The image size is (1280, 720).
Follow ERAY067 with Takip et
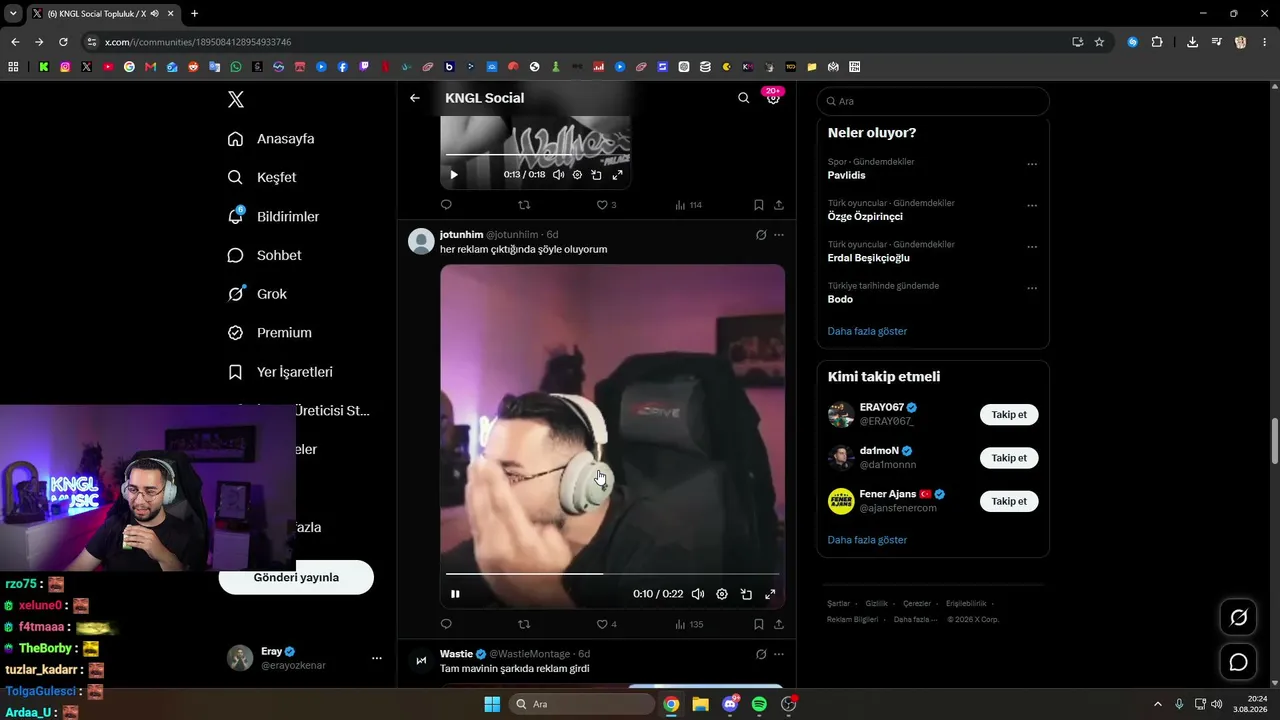click(1009, 414)
